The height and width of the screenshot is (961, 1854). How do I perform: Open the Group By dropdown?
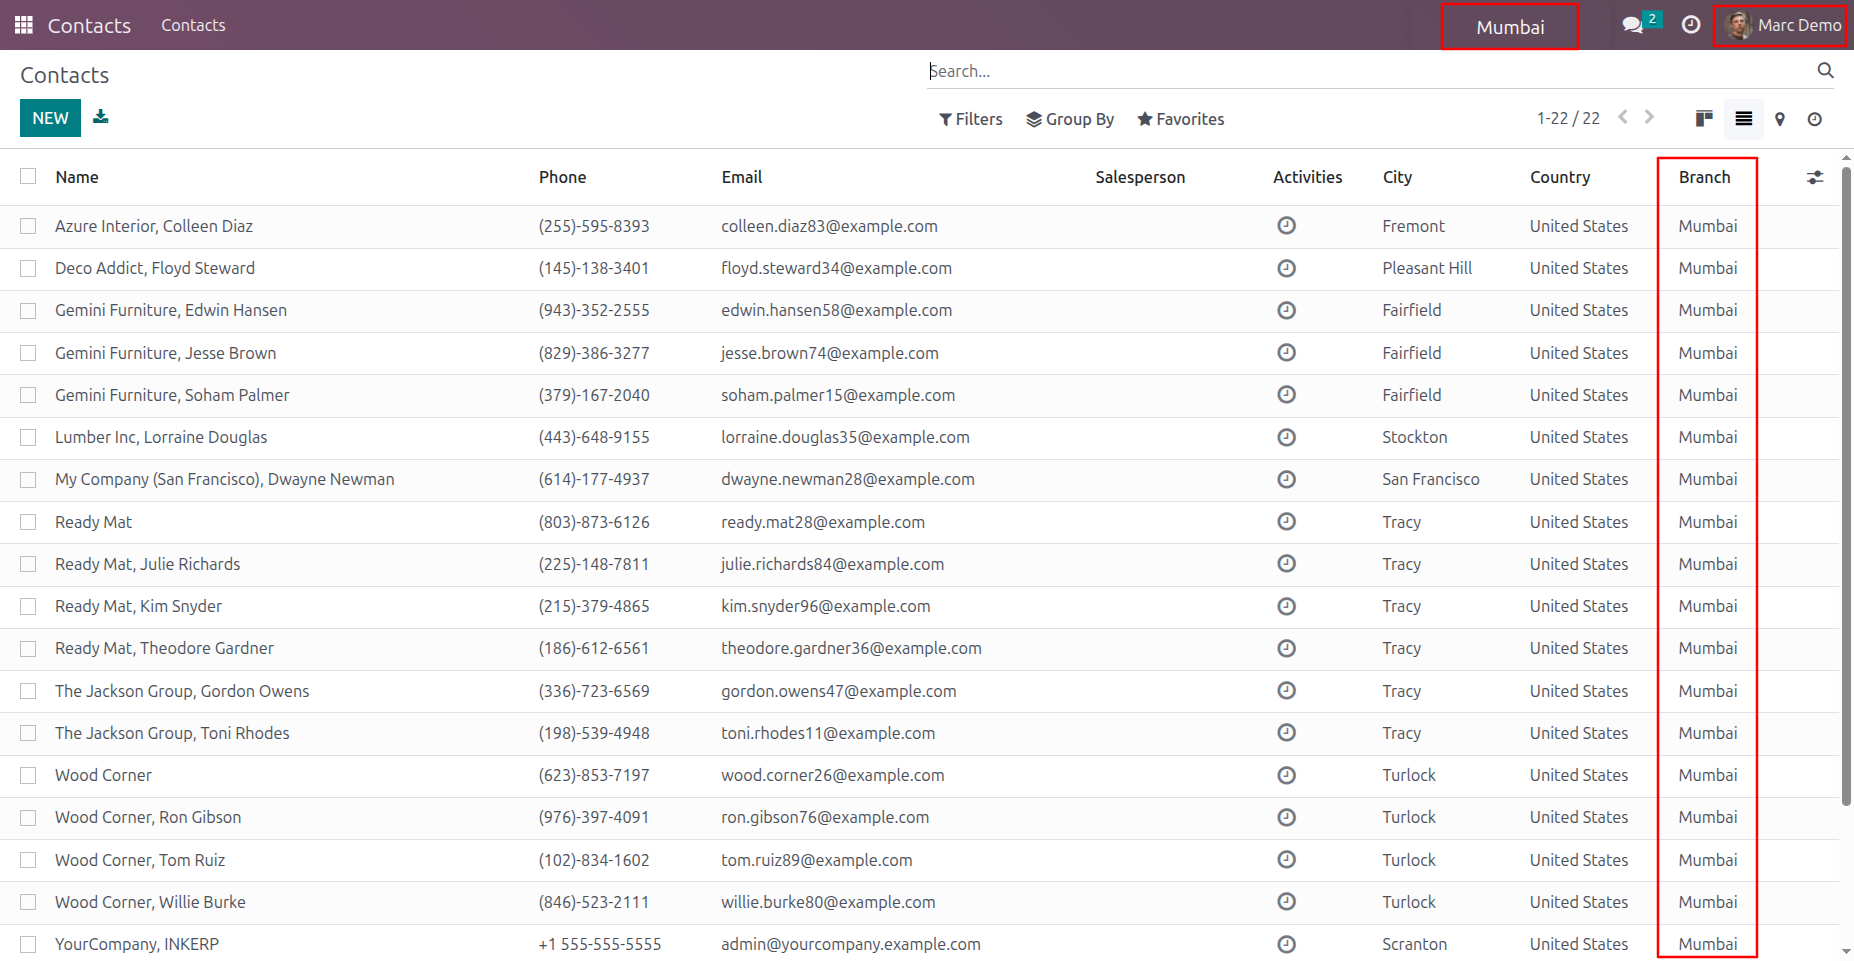point(1070,119)
